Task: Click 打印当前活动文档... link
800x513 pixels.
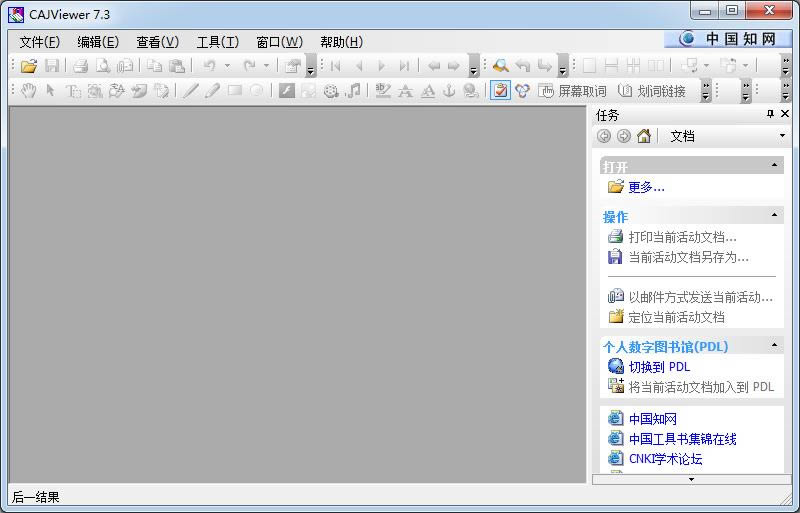Action: (x=682, y=237)
